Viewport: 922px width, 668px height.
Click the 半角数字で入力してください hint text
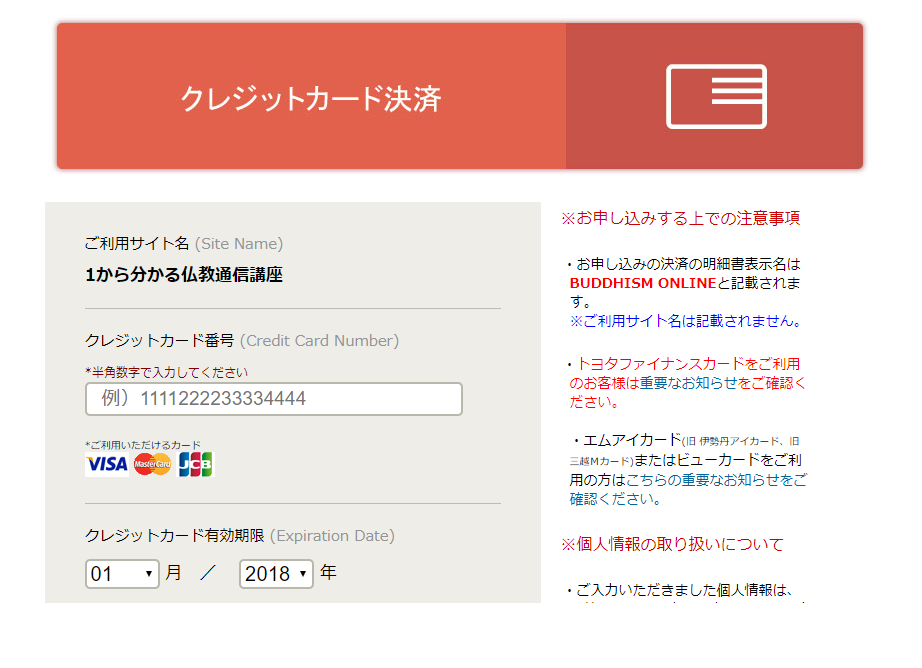point(167,372)
